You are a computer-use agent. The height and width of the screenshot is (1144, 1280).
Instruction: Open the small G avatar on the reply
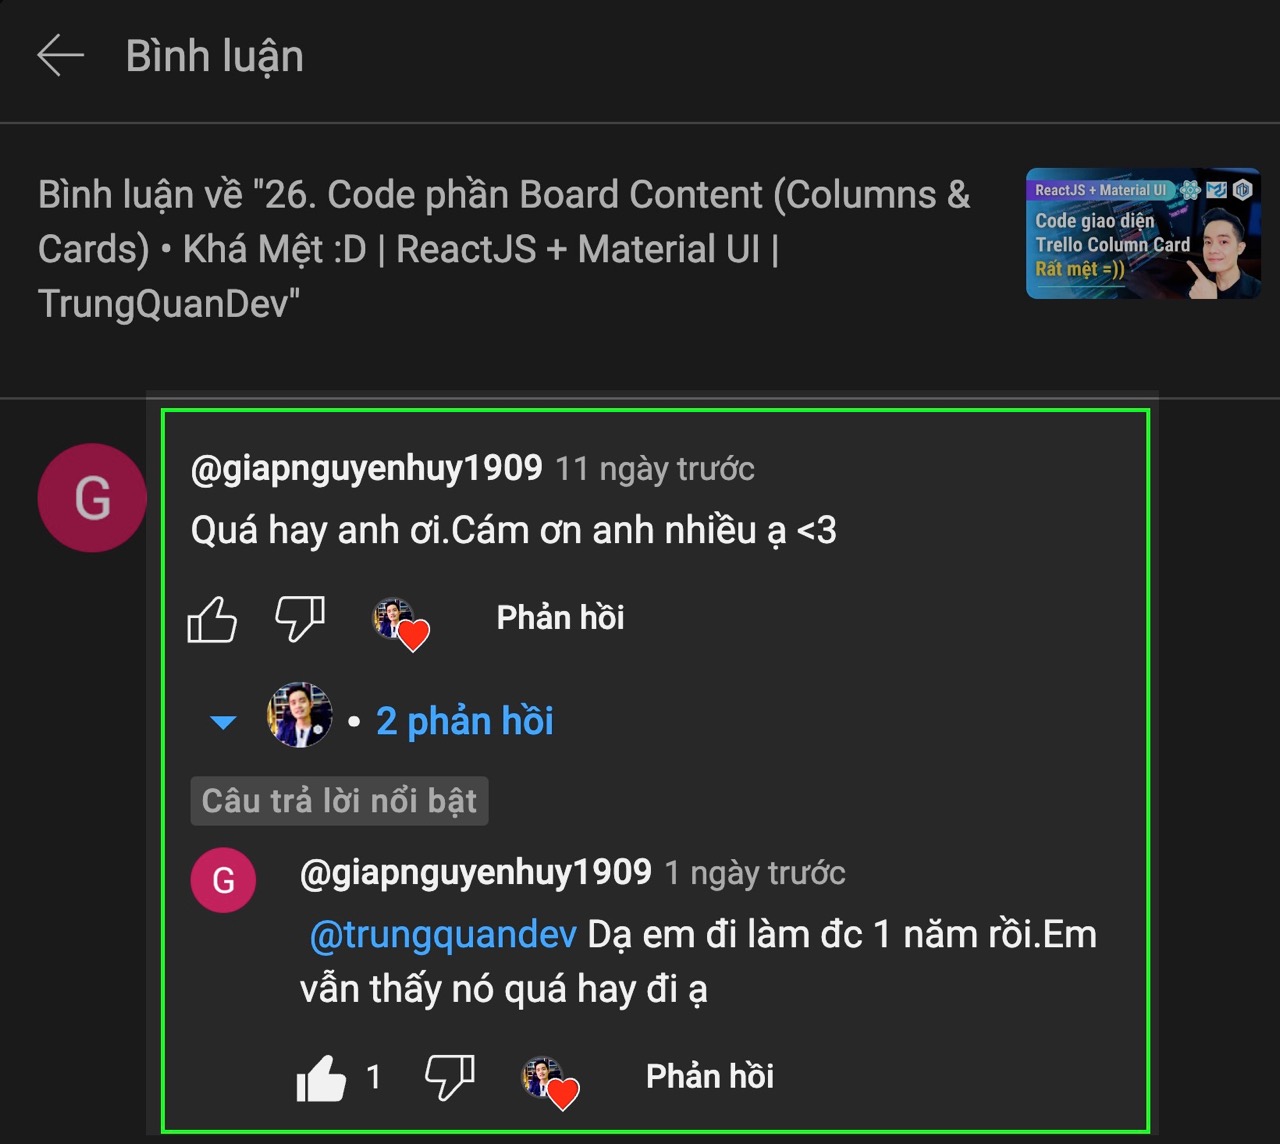pyautogui.click(x=223, y=880)
